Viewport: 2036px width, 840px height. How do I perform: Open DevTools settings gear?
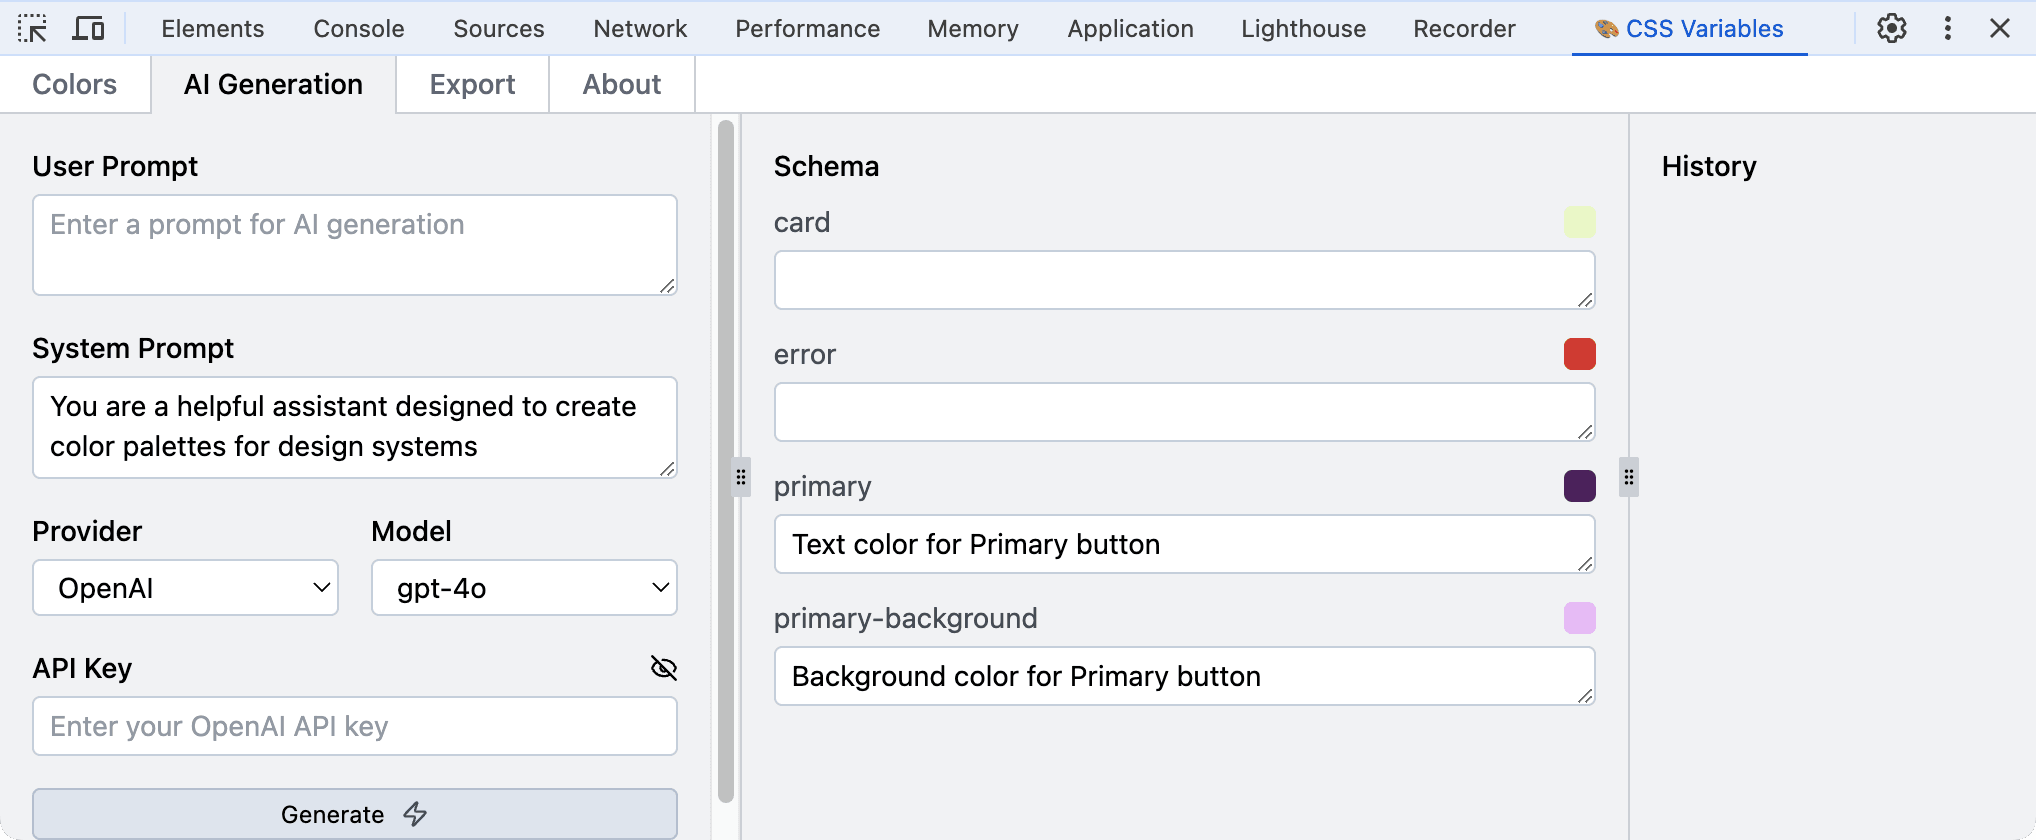point(1891,28)
